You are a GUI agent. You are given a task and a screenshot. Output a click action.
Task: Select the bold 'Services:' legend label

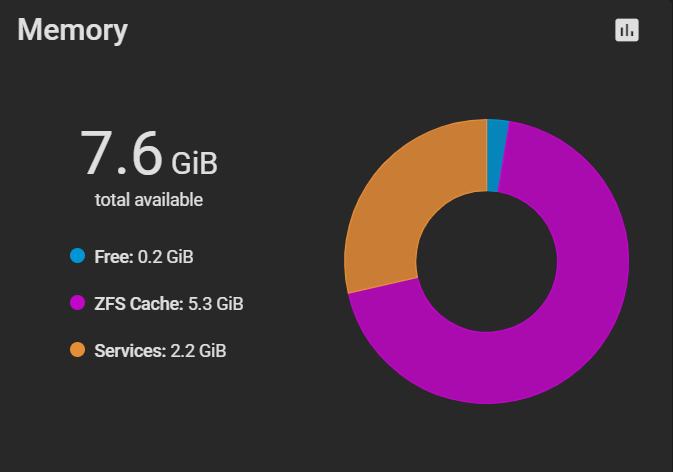[x=130, y=351]
